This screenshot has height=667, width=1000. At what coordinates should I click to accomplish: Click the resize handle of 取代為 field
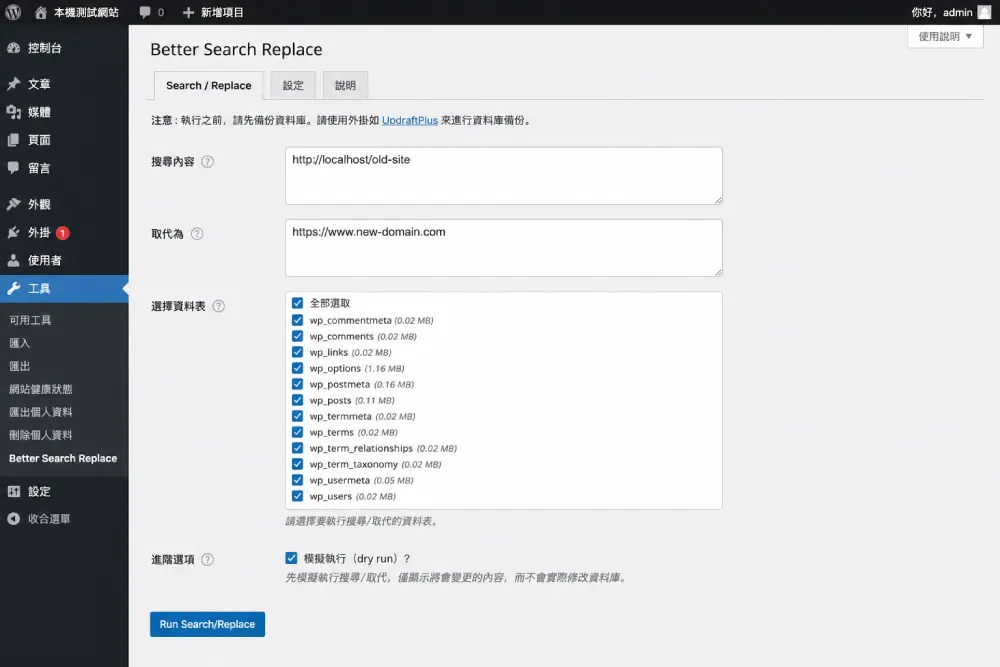[x=718, y=272]
